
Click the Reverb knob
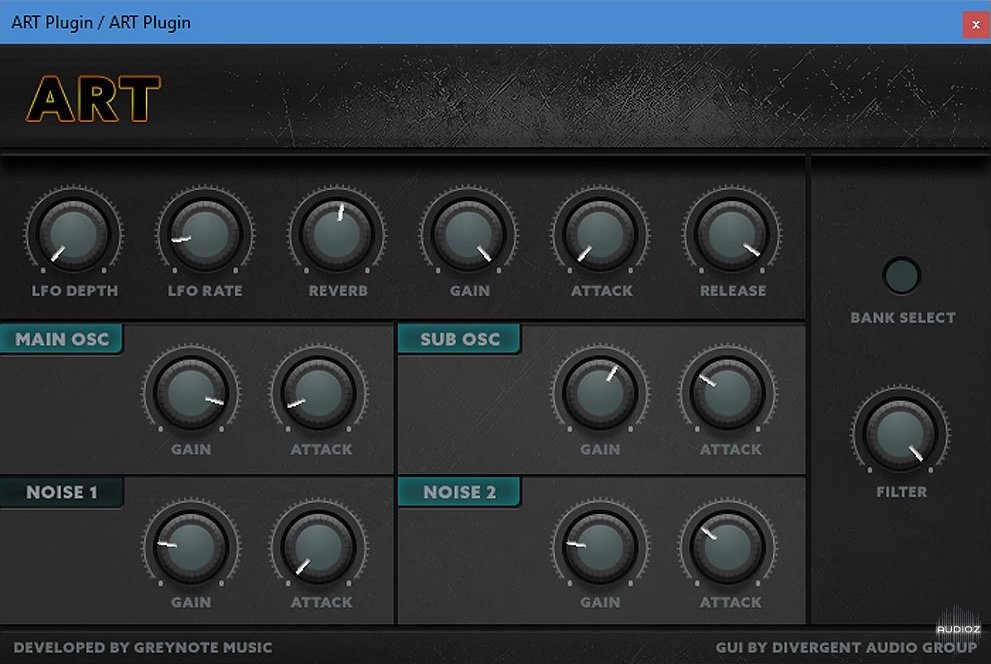pos(337,235)
